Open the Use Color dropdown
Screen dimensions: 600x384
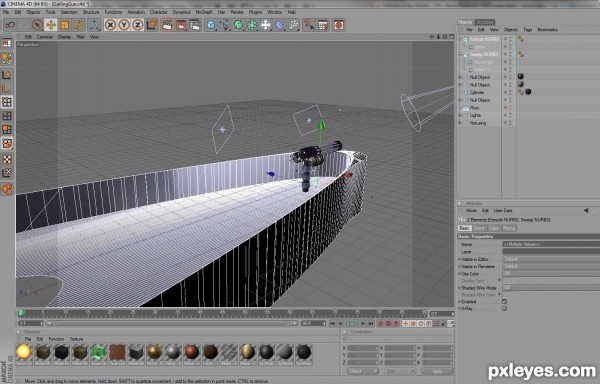551,274
